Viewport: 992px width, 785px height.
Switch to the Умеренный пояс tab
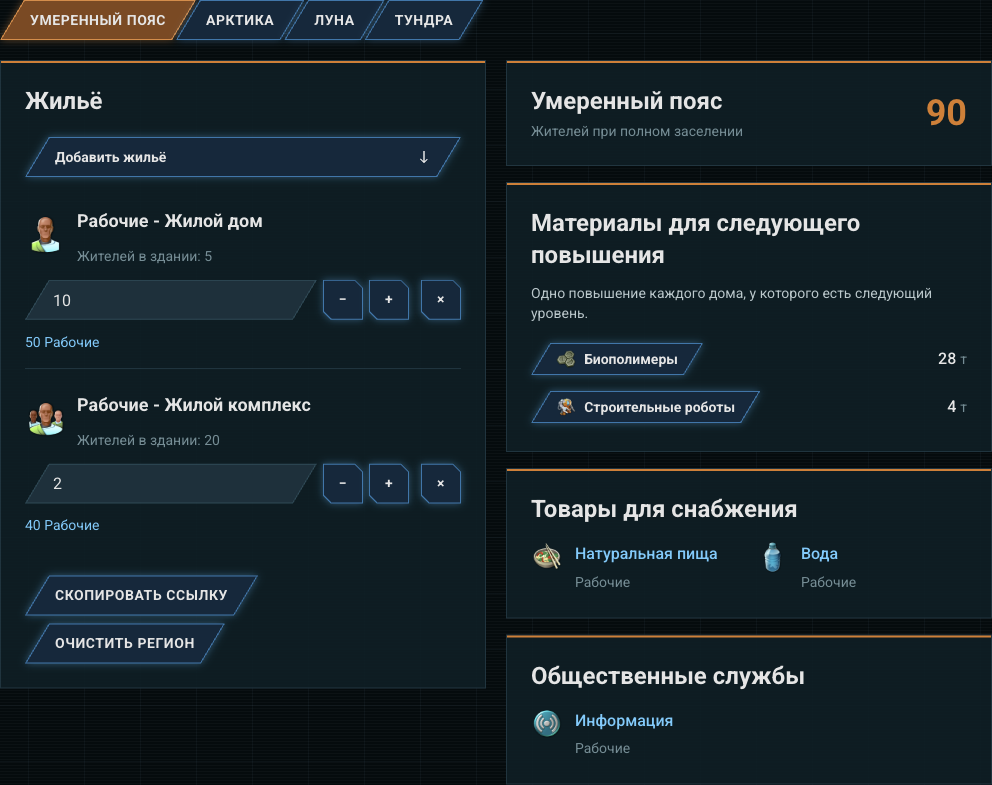point(97,20)
